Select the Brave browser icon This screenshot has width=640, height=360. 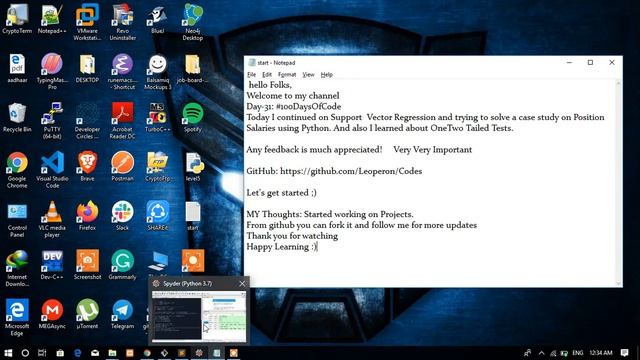[87, 167]
